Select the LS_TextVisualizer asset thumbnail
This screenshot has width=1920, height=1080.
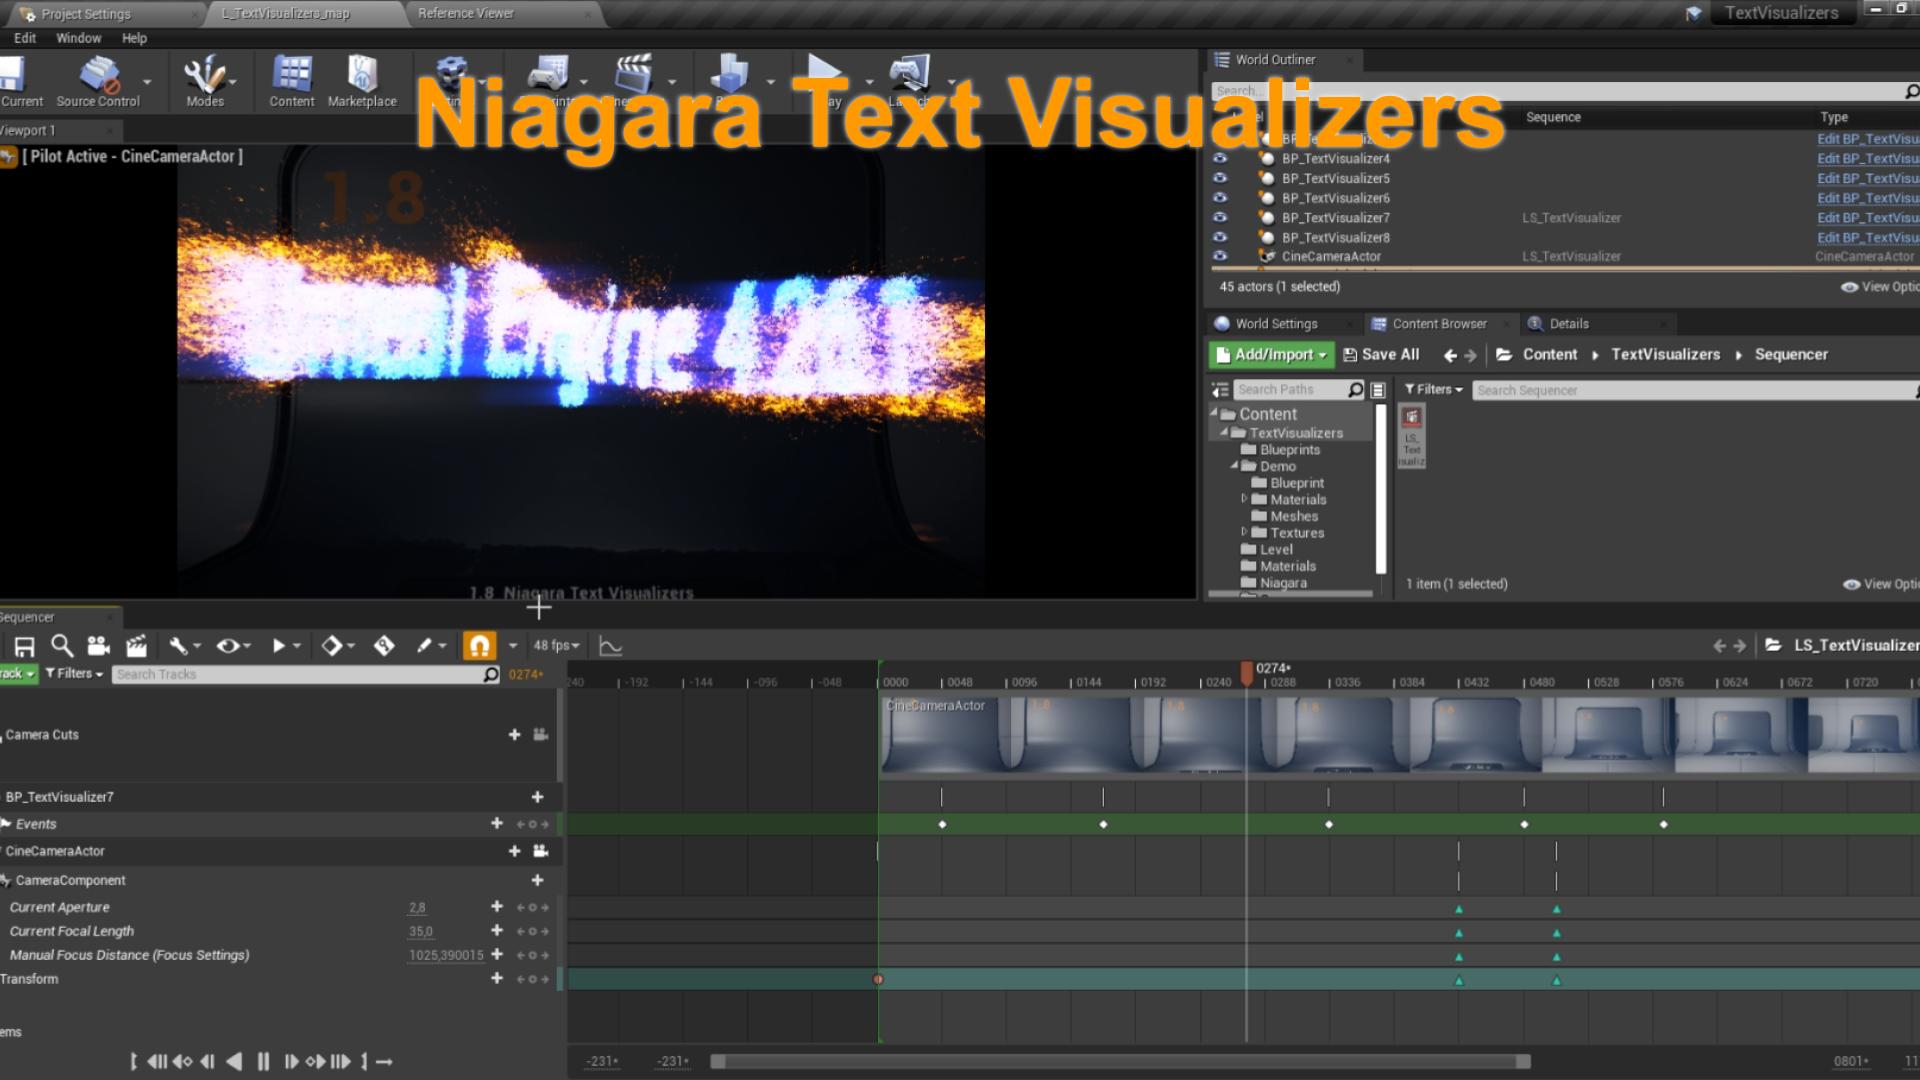click(1411, 434)
